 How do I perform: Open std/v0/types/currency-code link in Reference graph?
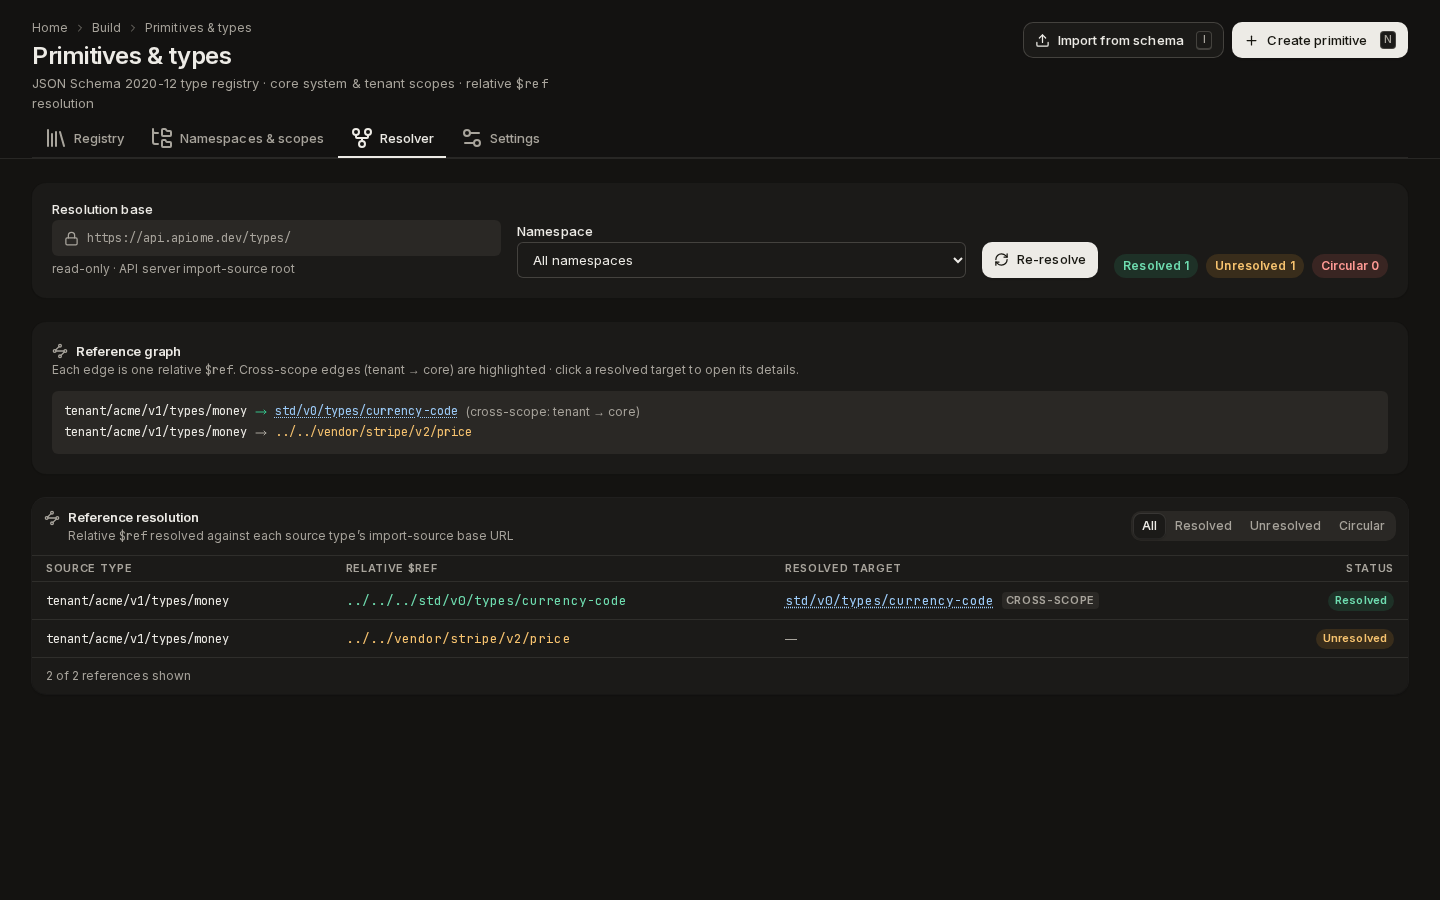pos(366,411)
